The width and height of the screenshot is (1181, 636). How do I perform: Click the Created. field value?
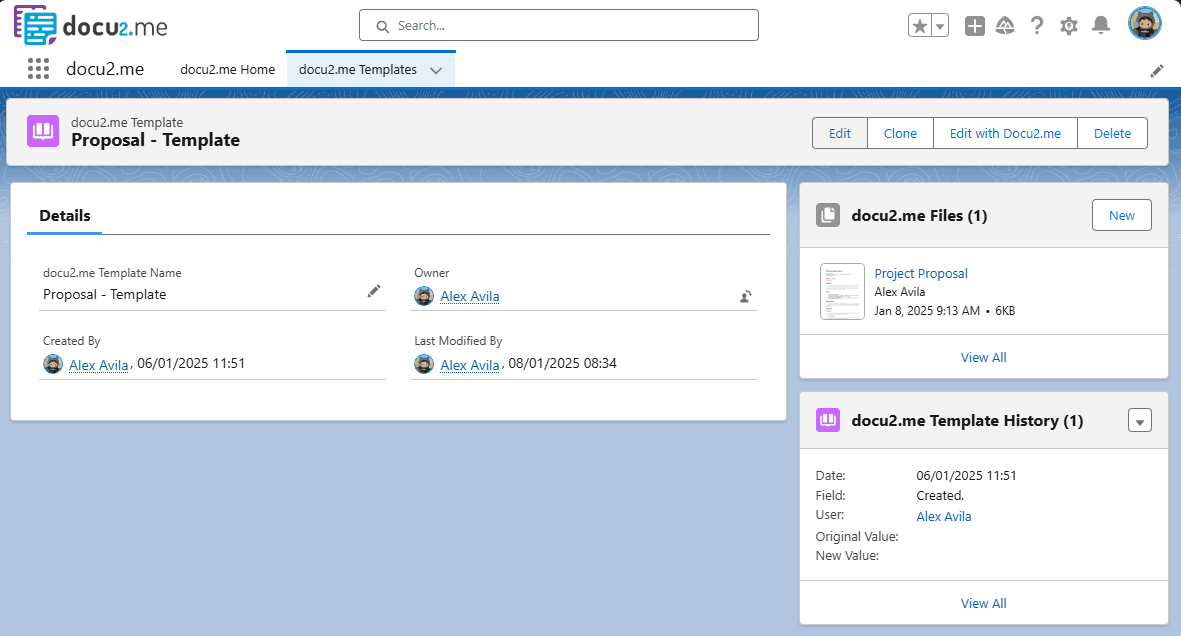(x=940, y=495)
